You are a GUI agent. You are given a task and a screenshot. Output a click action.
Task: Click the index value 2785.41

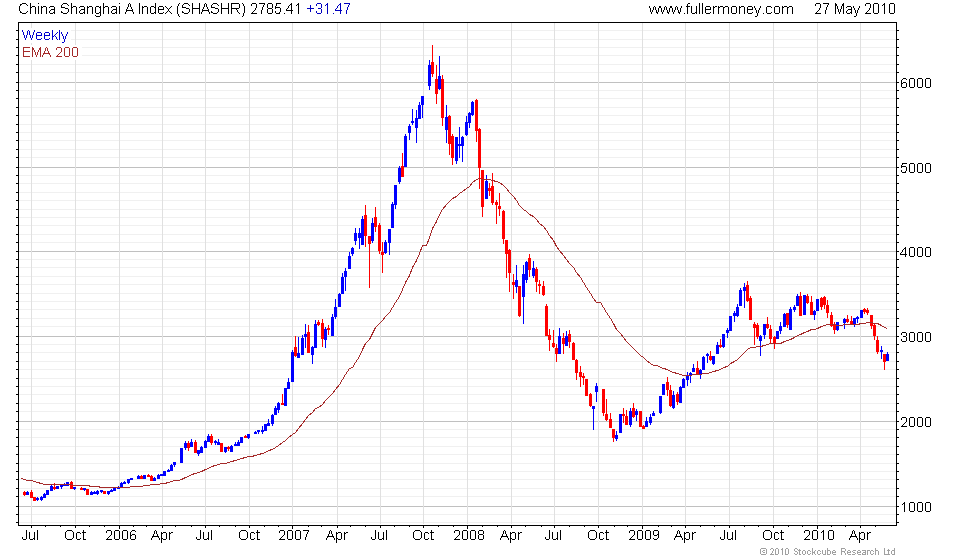coord(276,9)
